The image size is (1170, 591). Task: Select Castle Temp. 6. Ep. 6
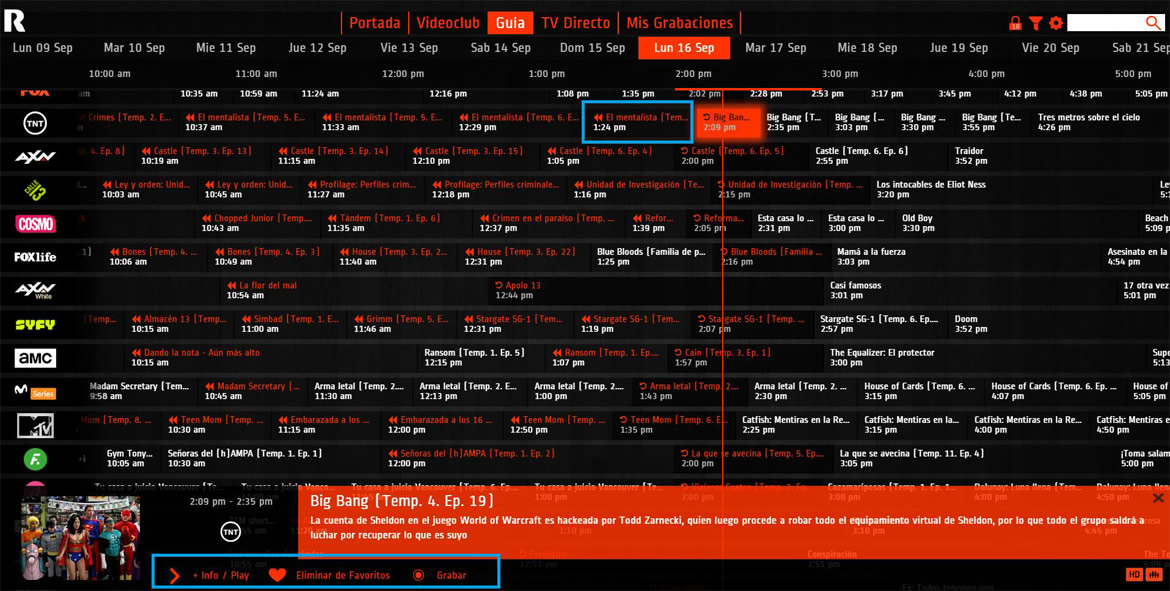point(862,156)
